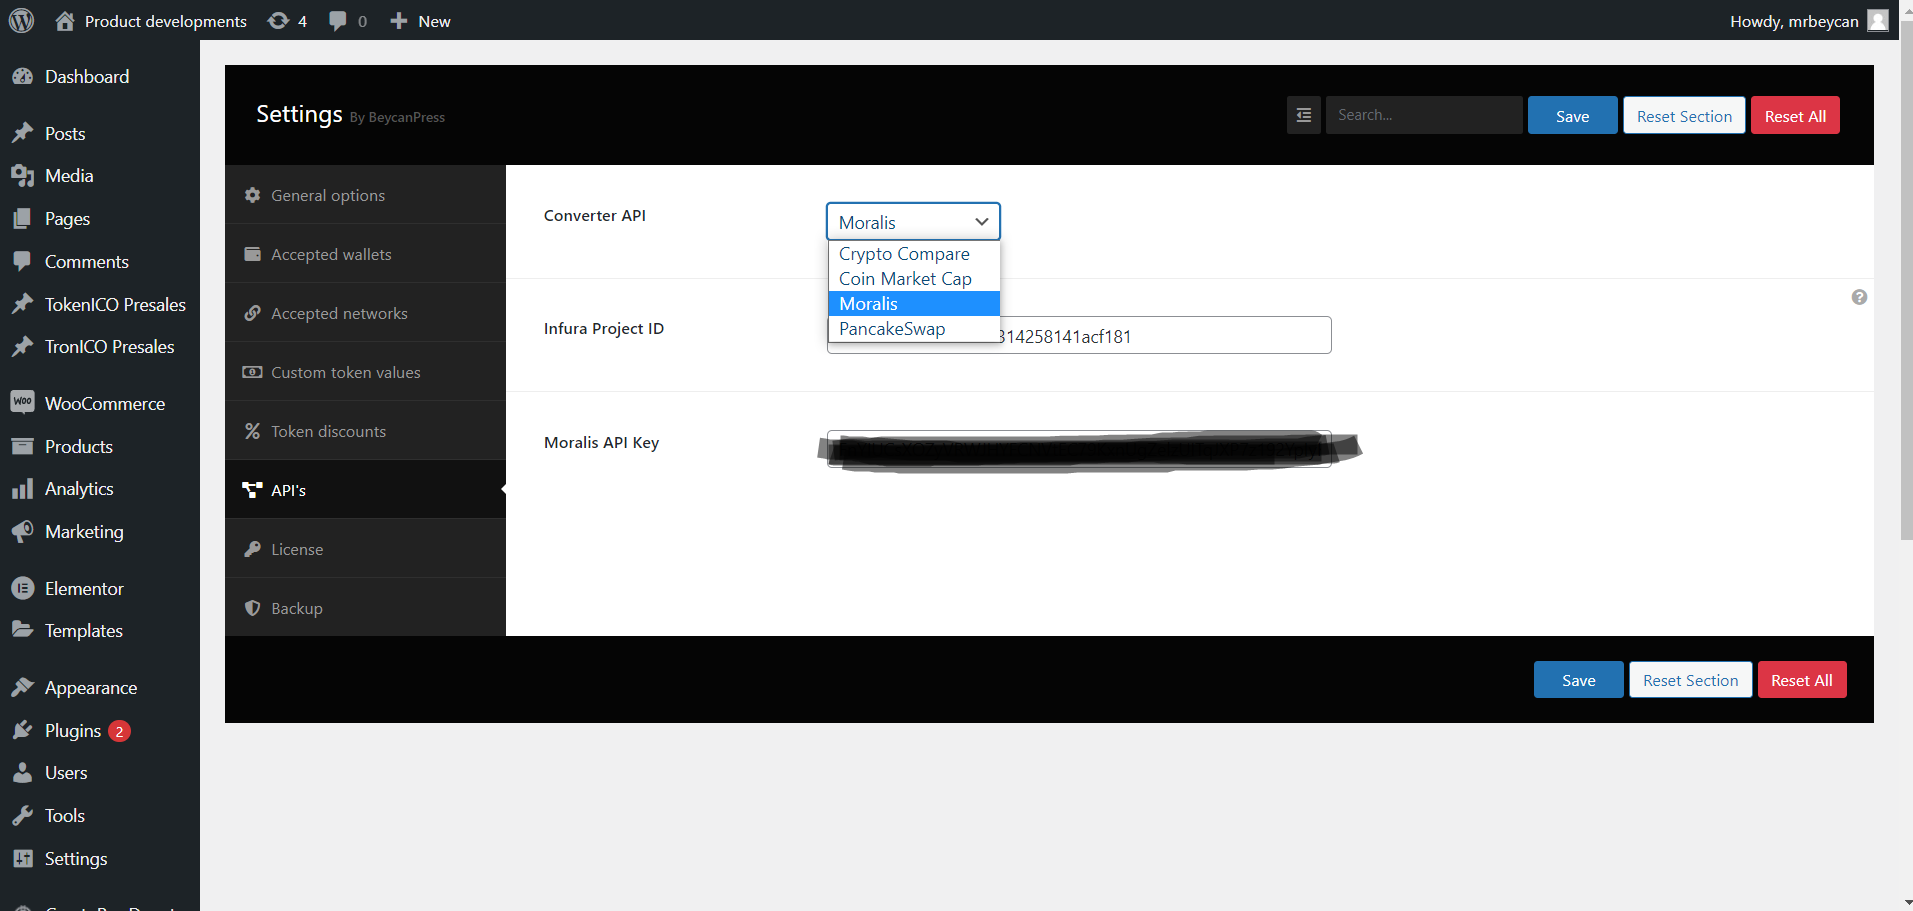The height and width of the screenshot is (911, 1913).
Task: Click the top Save button
Action: (x=1572, y=115)
